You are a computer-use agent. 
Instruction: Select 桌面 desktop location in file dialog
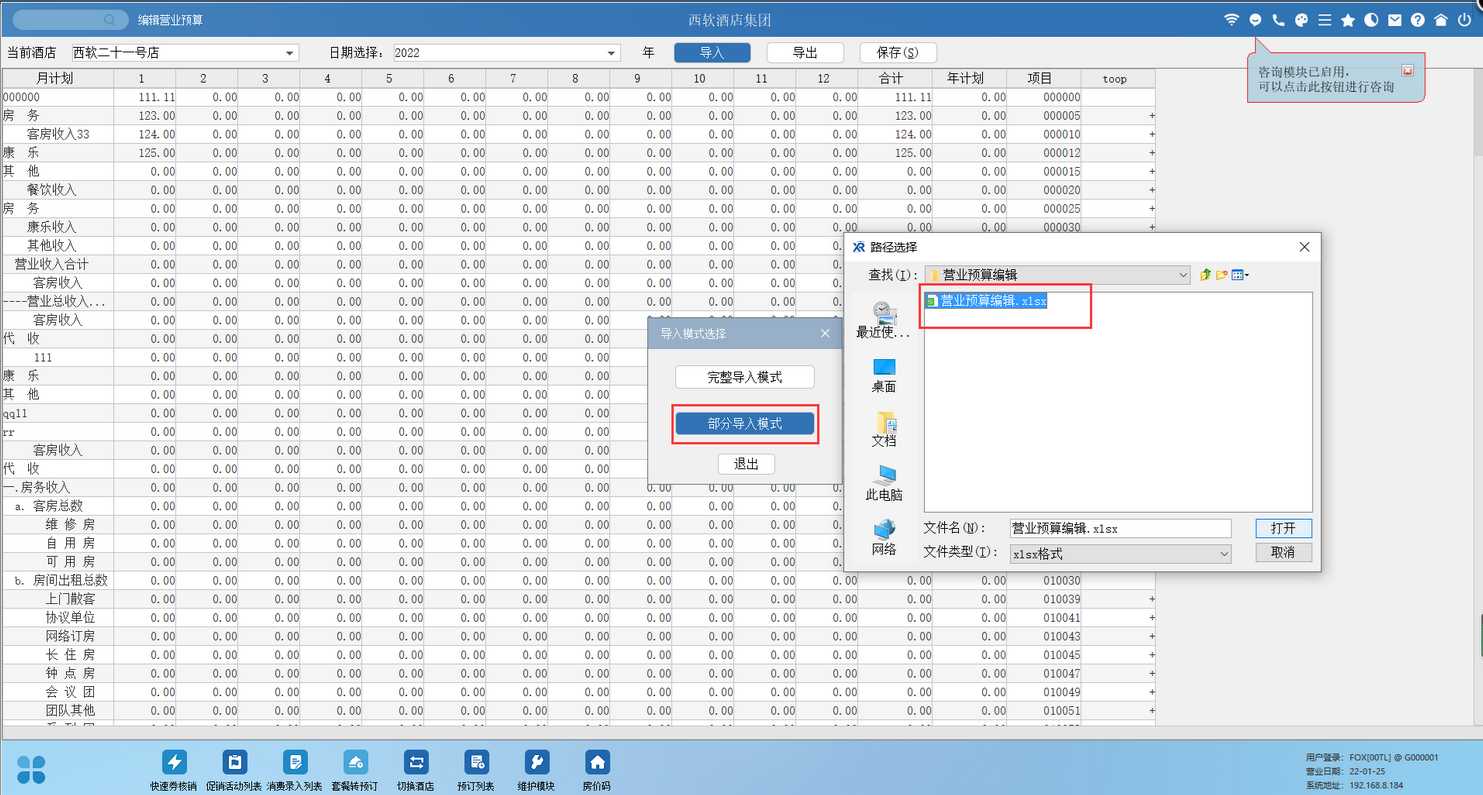(884, 375)
